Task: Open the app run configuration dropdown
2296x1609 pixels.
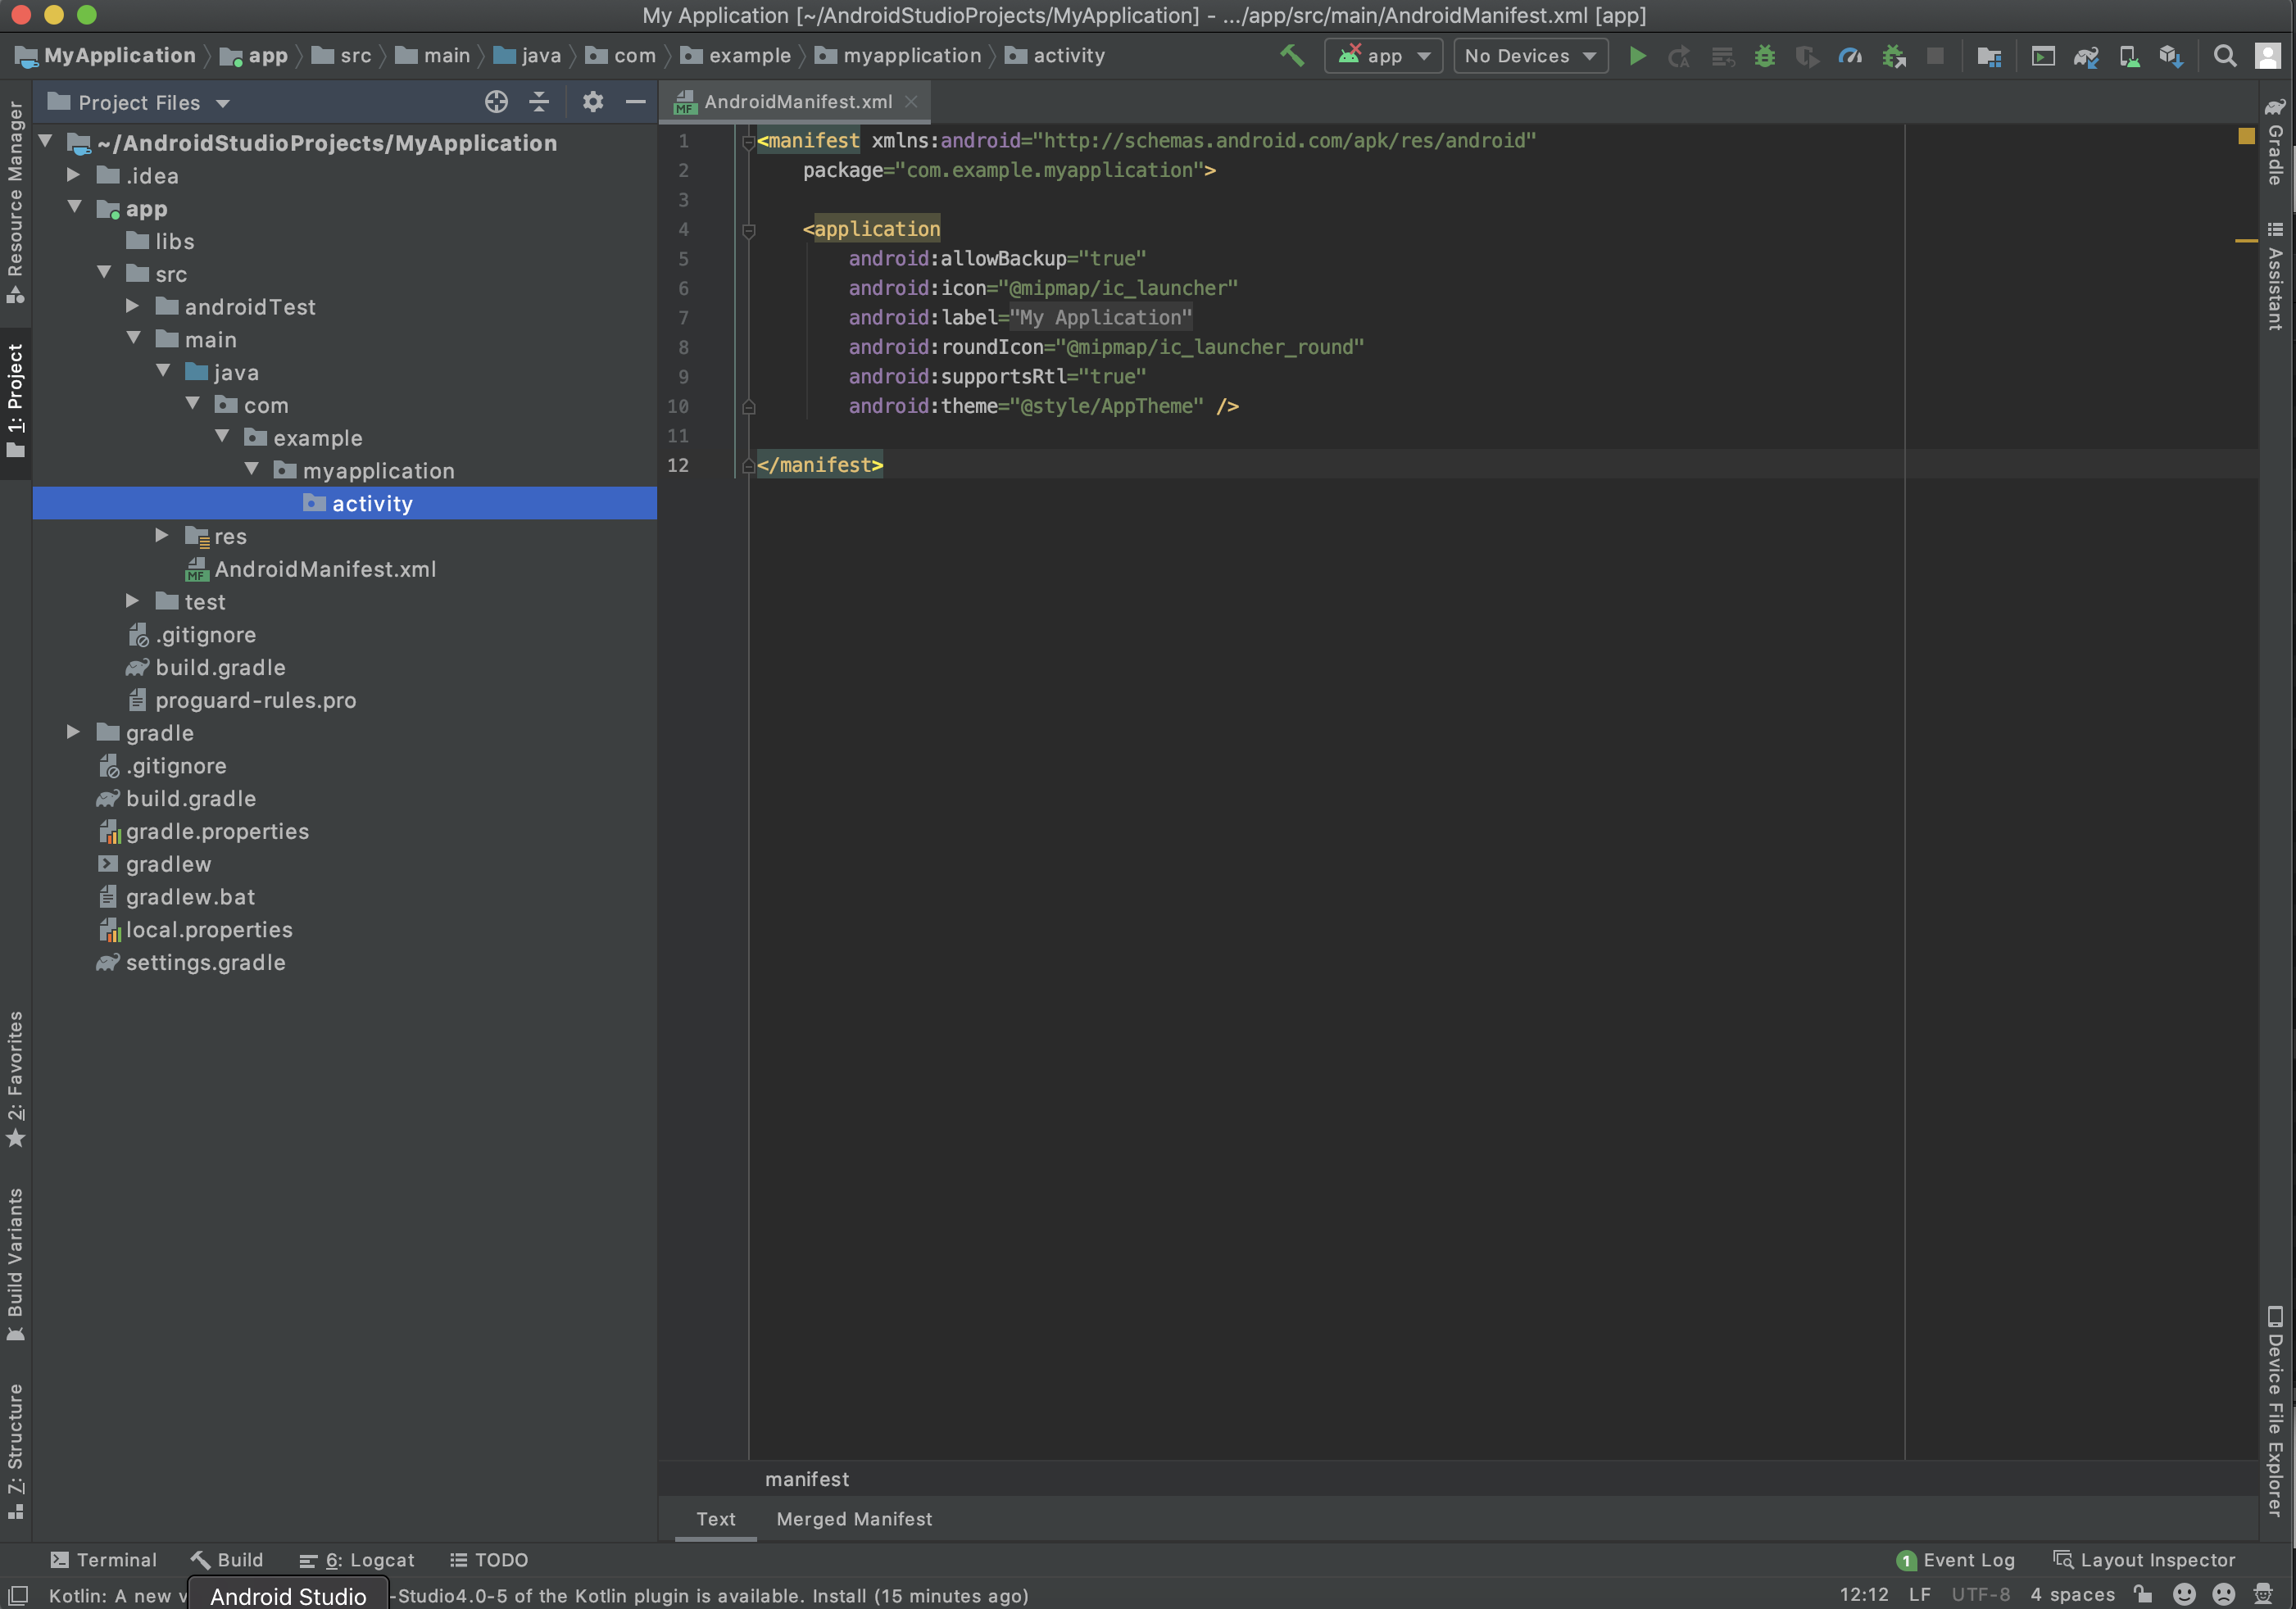Action: pyautogui.click(x=1383, y=56)
